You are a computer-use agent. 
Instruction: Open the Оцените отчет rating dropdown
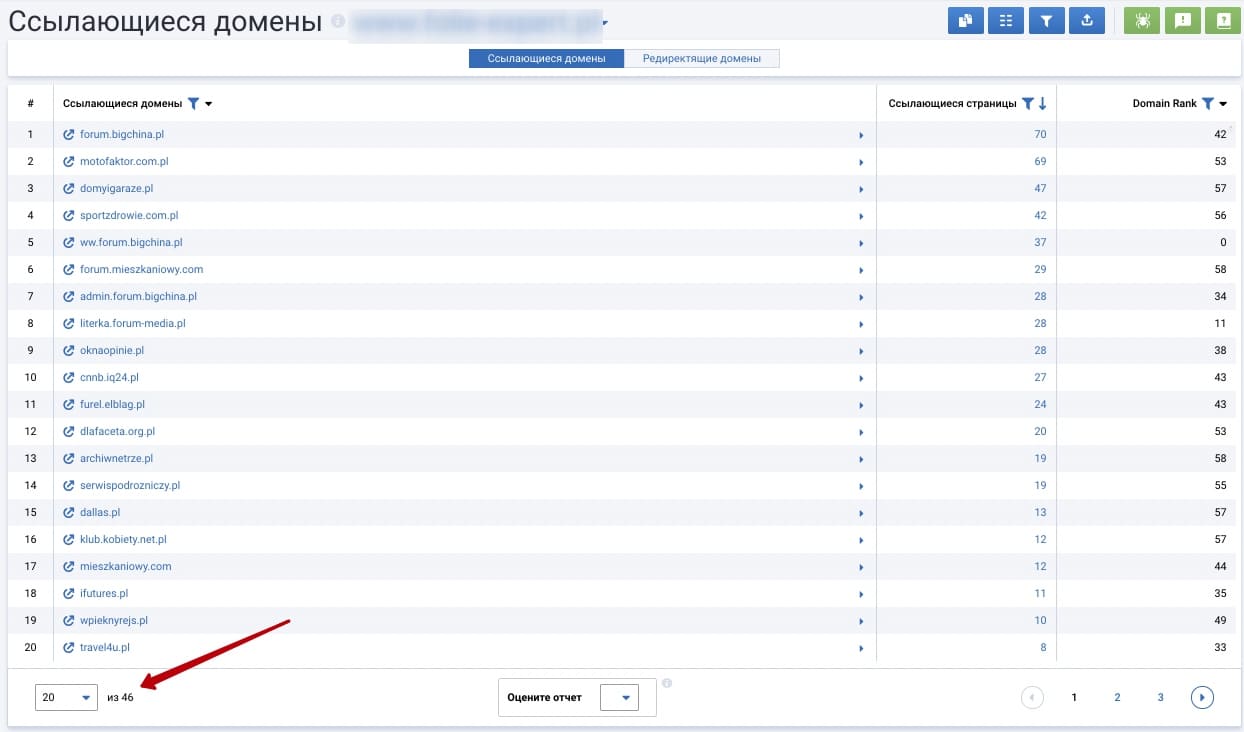619,697
